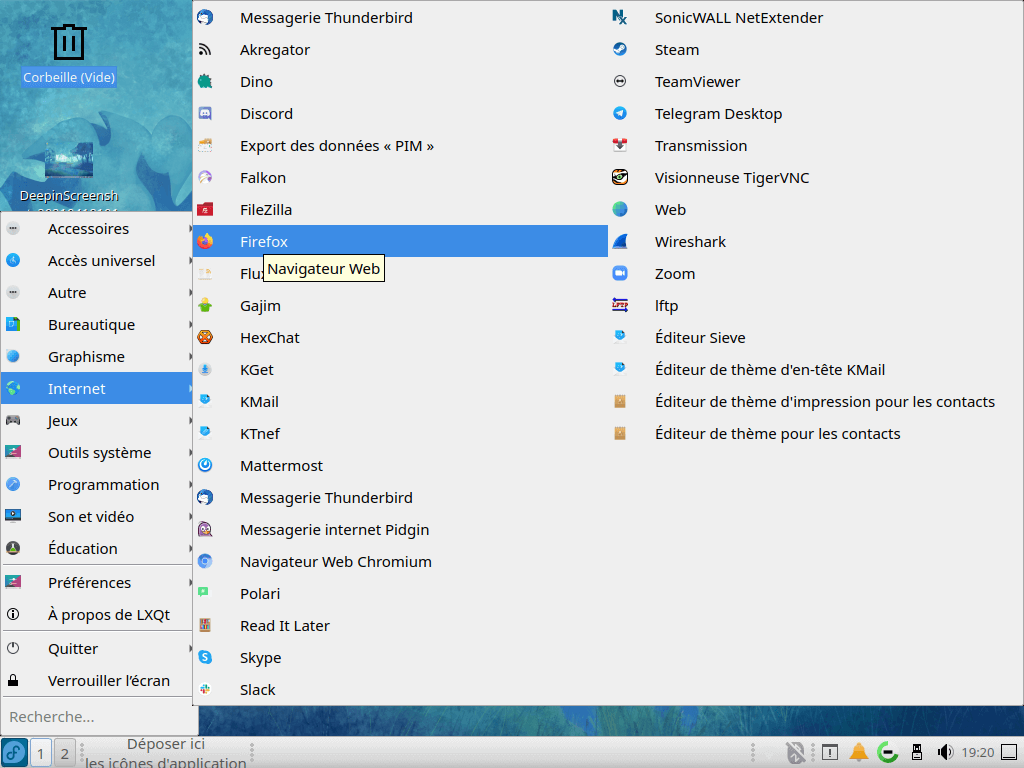The height and width of the screenshot is (768, 1024).
Task: Click the Telegram Desktop icon
Action: (620, 114)
